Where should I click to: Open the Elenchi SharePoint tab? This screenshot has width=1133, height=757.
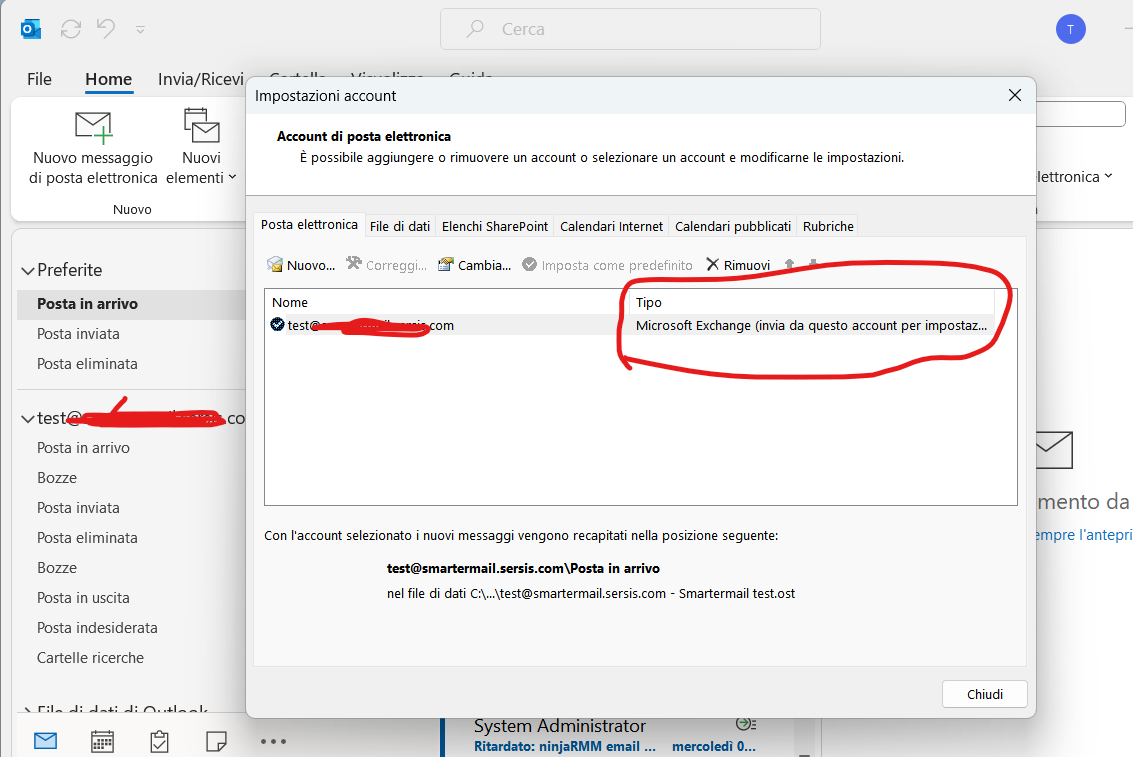click(495, 226)
